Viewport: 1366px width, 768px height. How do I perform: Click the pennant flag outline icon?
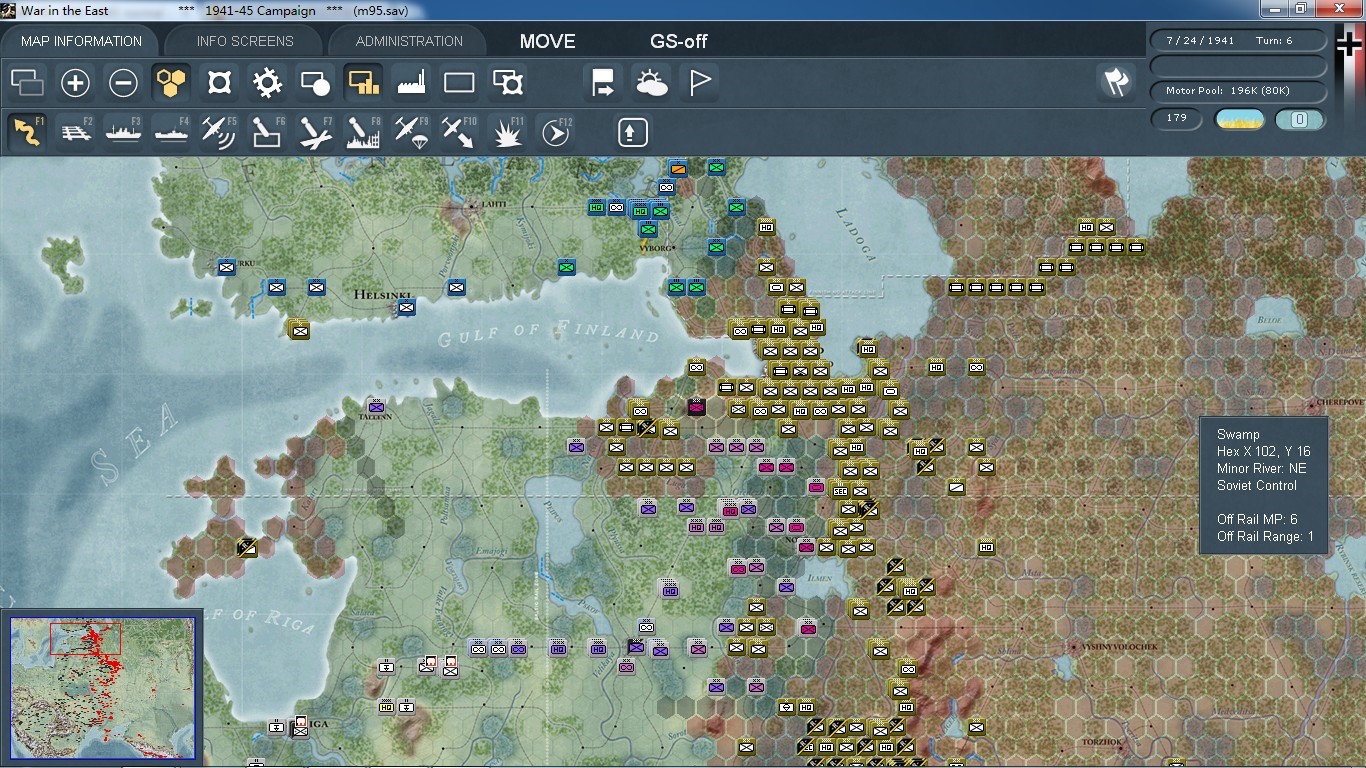[700, 83]
